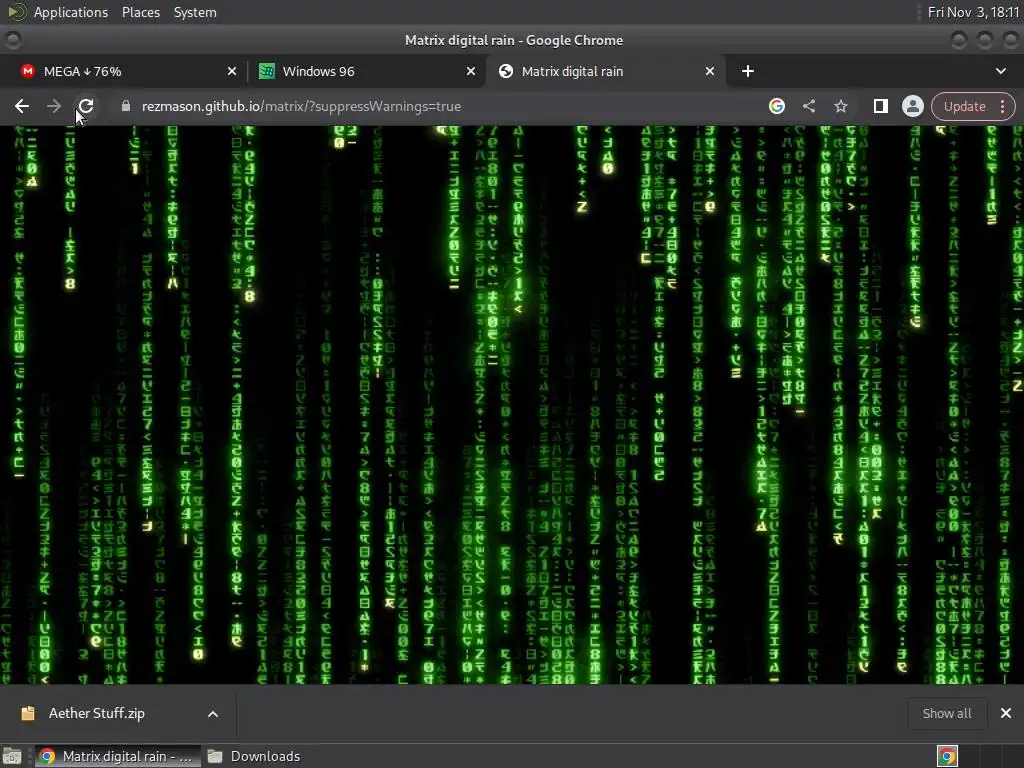Viewport: 1024px width, 768px height.
Task: Click the globe favicon on Matrix tab
Action: coord(505,71)
